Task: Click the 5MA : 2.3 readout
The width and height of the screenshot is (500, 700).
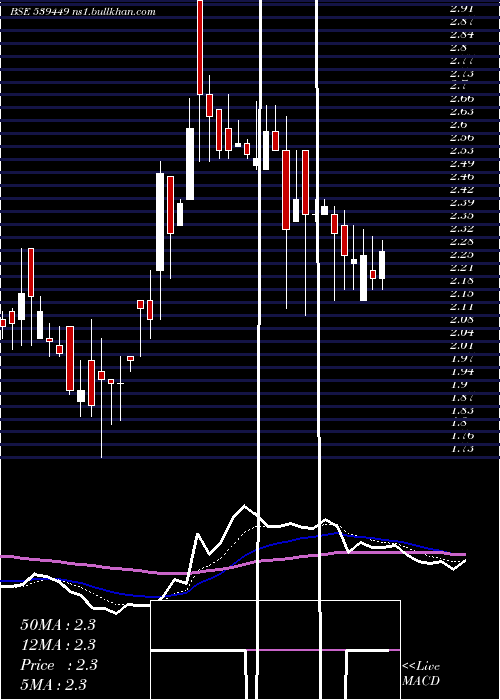Action: pyautogui.click(x=53, y=684)
